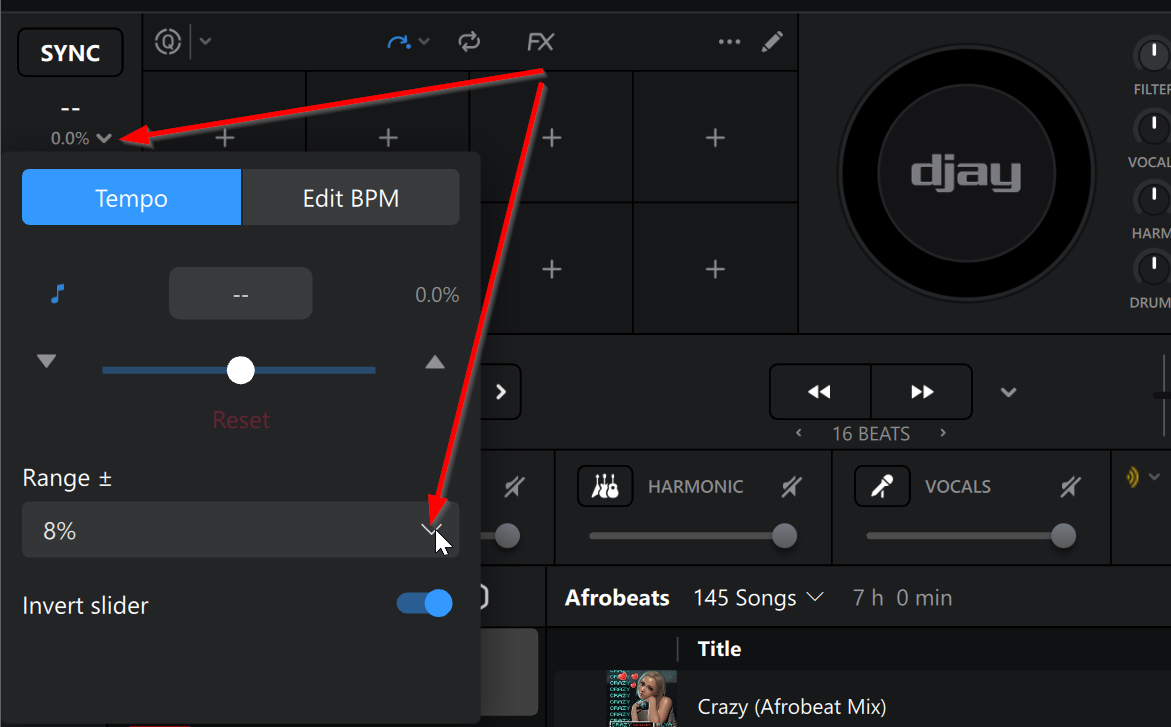
Task: Click the FX effects icon
Action: tap(540, 42)
